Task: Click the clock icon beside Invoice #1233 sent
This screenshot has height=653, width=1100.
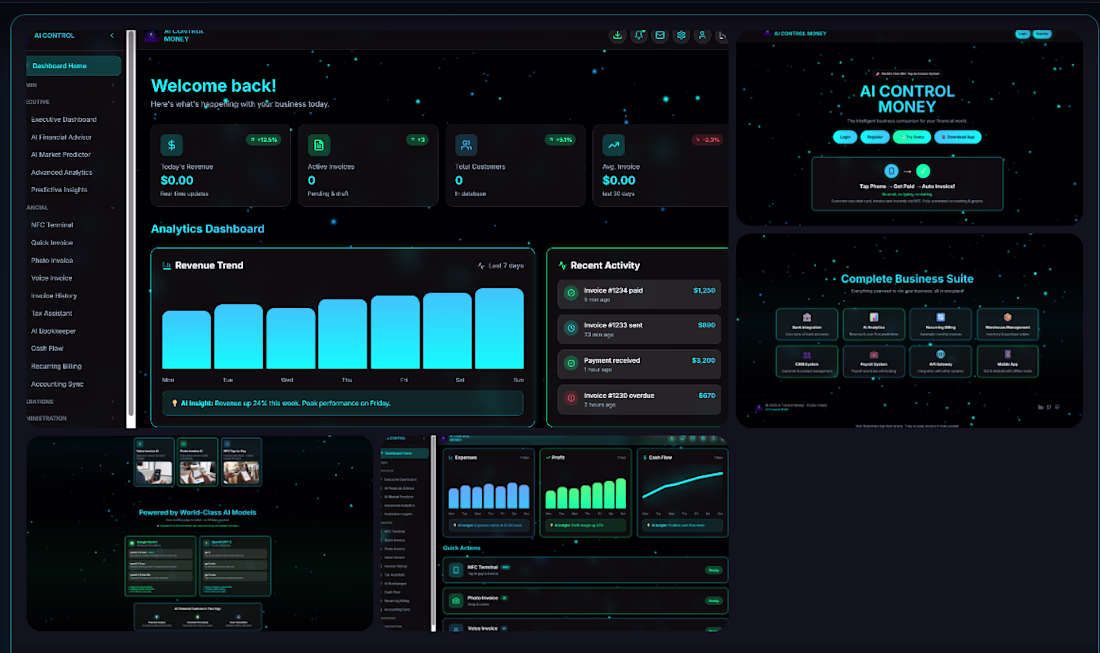Action: click(x=571, y=328)
